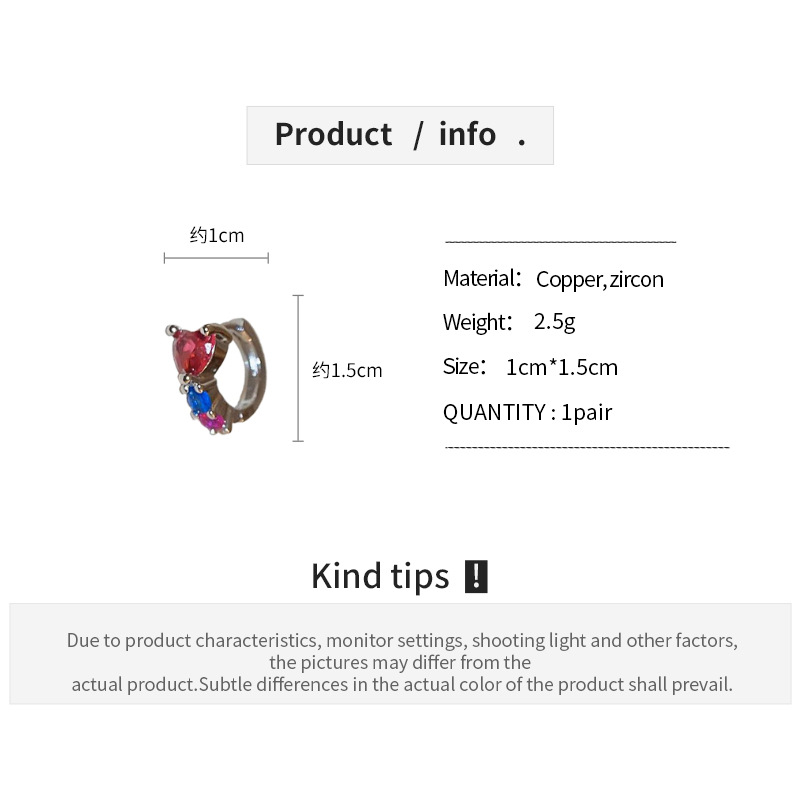Click the "Material:" label
Screen dimensions: 800x800
click(482, 278)
